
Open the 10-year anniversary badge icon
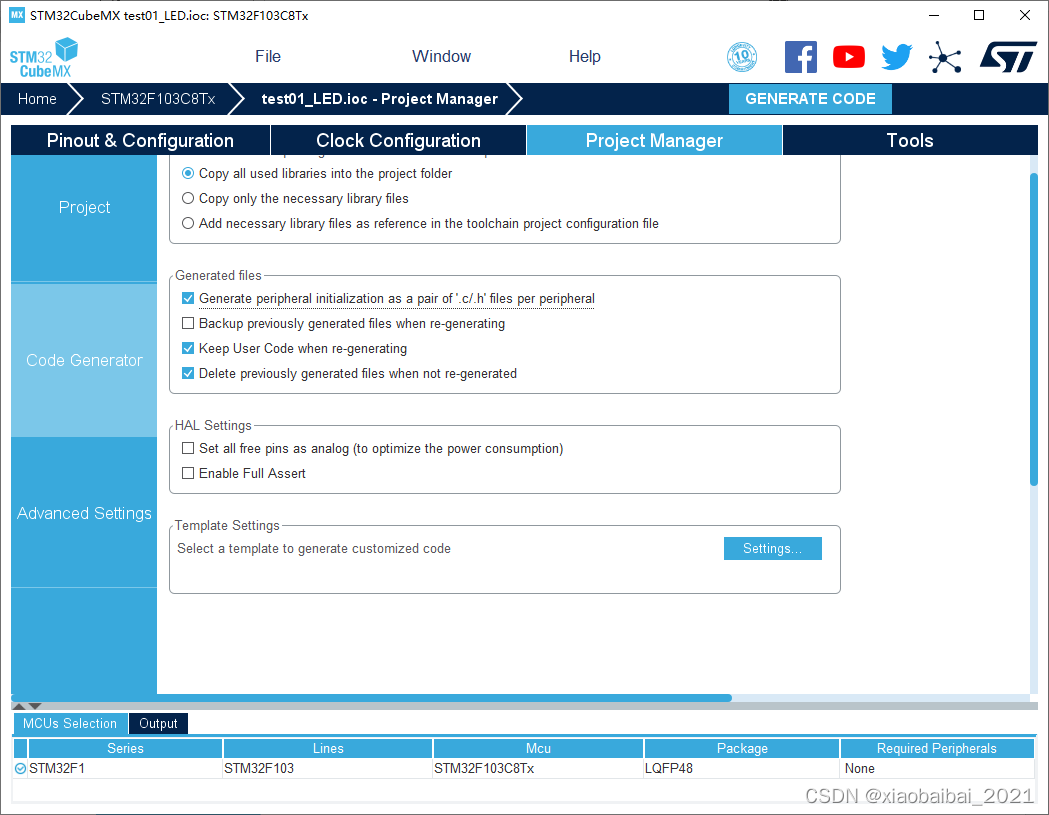click(742, 57)
